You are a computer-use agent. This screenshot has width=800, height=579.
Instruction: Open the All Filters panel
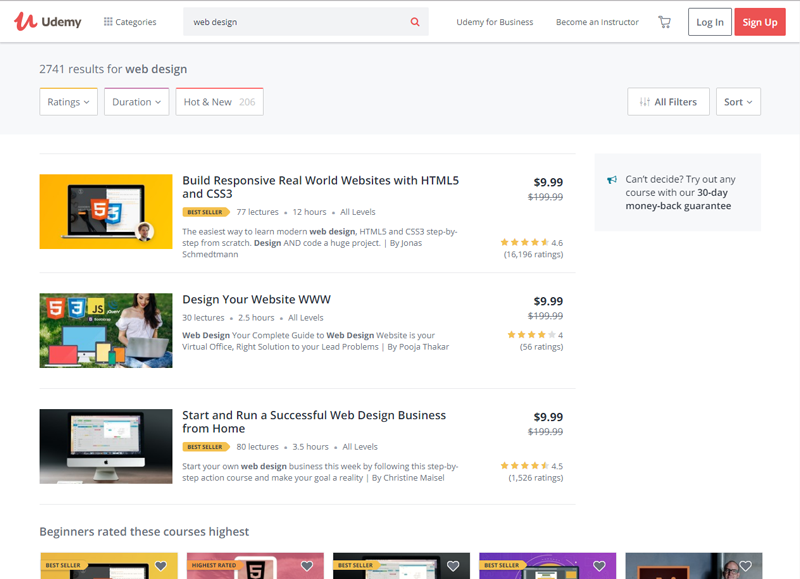click(669, 102)
